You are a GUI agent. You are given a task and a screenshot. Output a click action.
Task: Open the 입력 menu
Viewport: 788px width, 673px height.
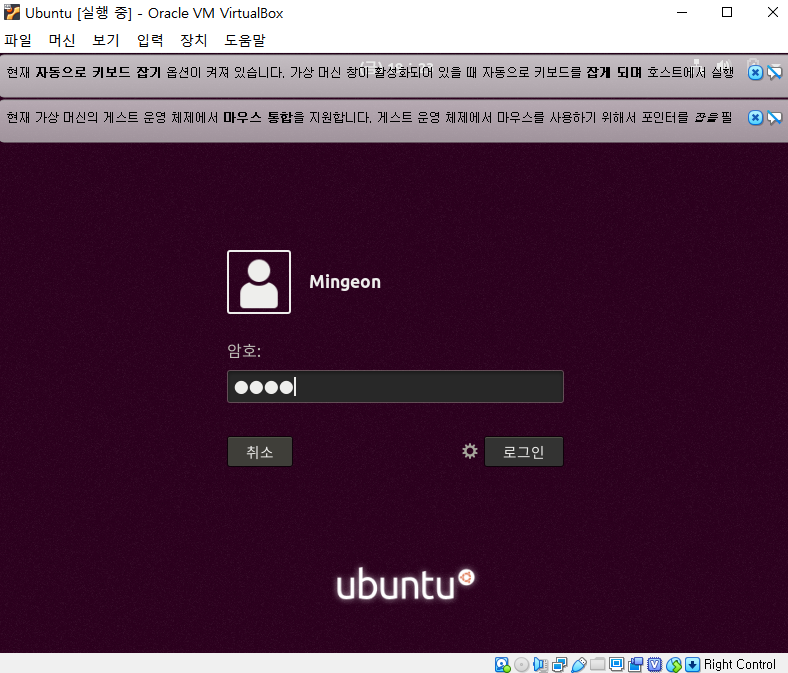[x=150, y=40]
